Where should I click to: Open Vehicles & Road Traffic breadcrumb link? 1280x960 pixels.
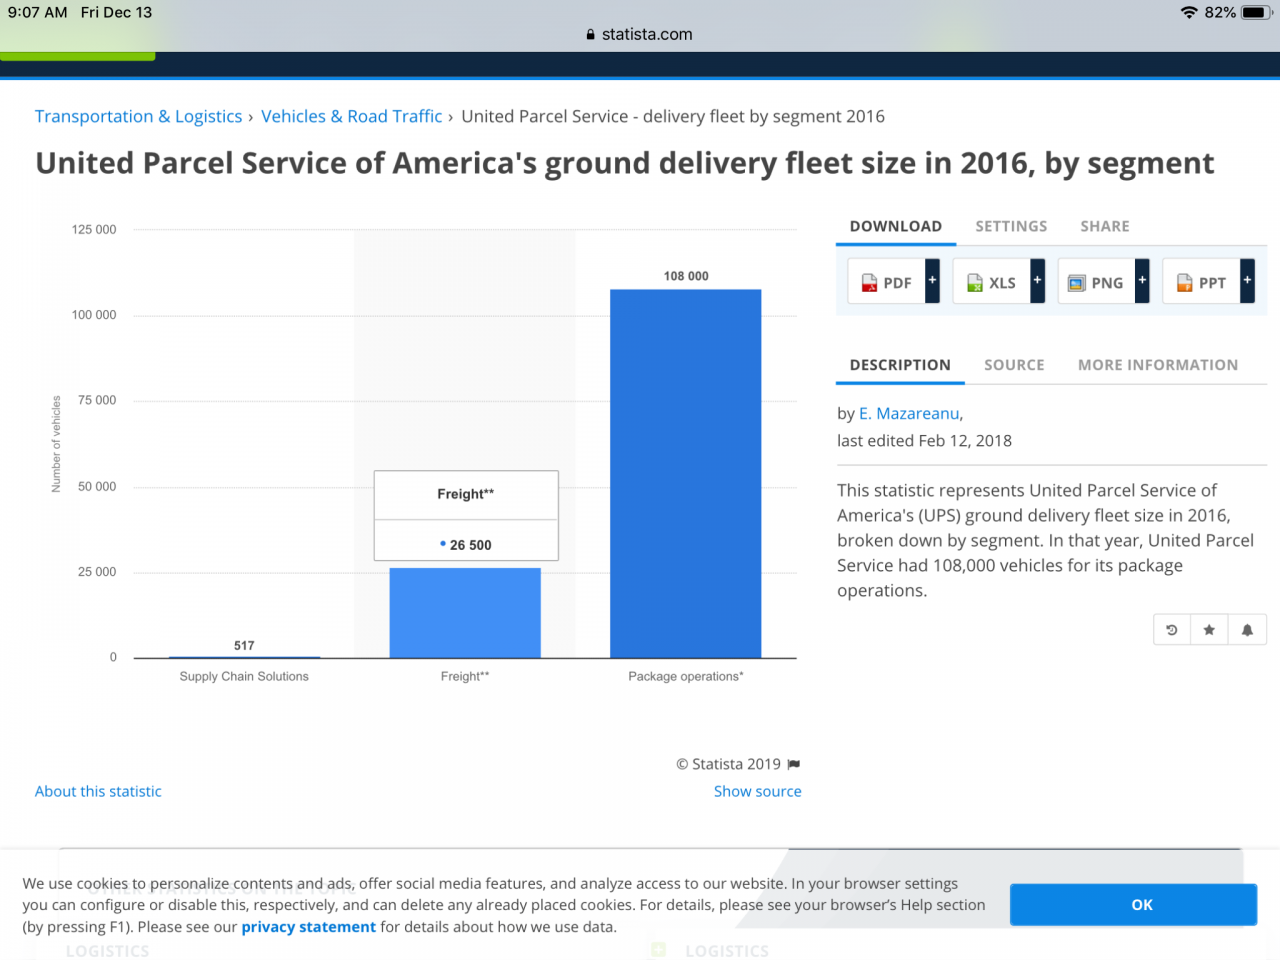click(x=351, y=116)
